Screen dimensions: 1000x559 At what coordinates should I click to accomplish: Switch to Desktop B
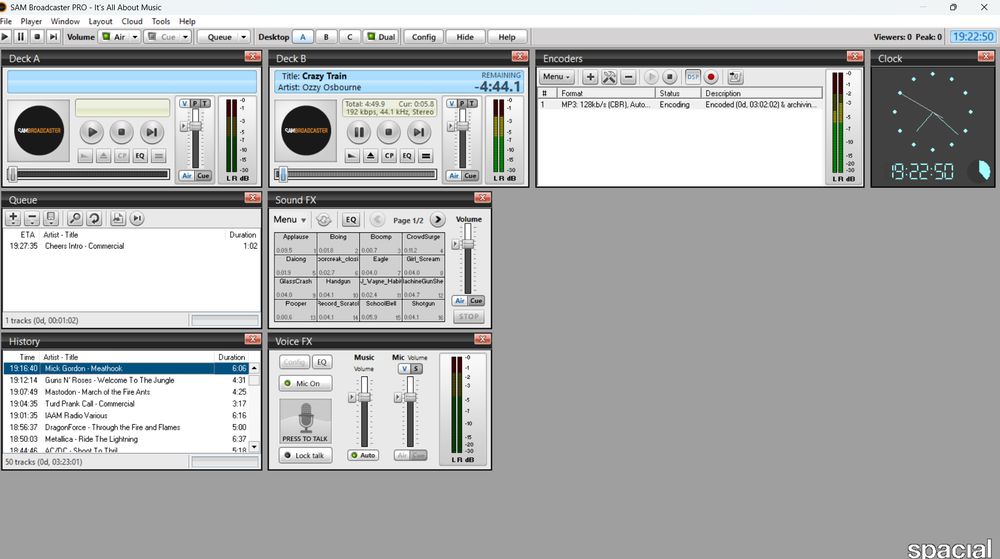coord(326,37)
